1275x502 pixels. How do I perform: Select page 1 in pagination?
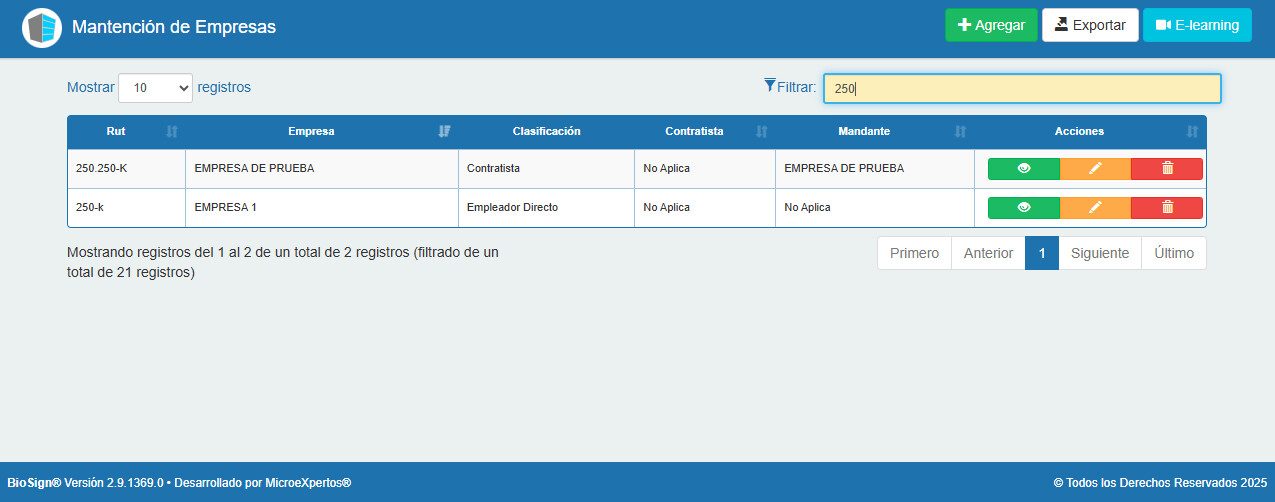click(1042, 253)
